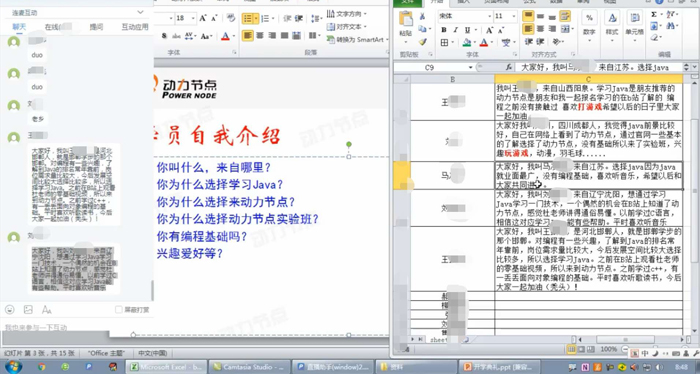Click the red font color swatch in Excel
The width and height of the screenshot is (700, 374).
pos(483,42)
